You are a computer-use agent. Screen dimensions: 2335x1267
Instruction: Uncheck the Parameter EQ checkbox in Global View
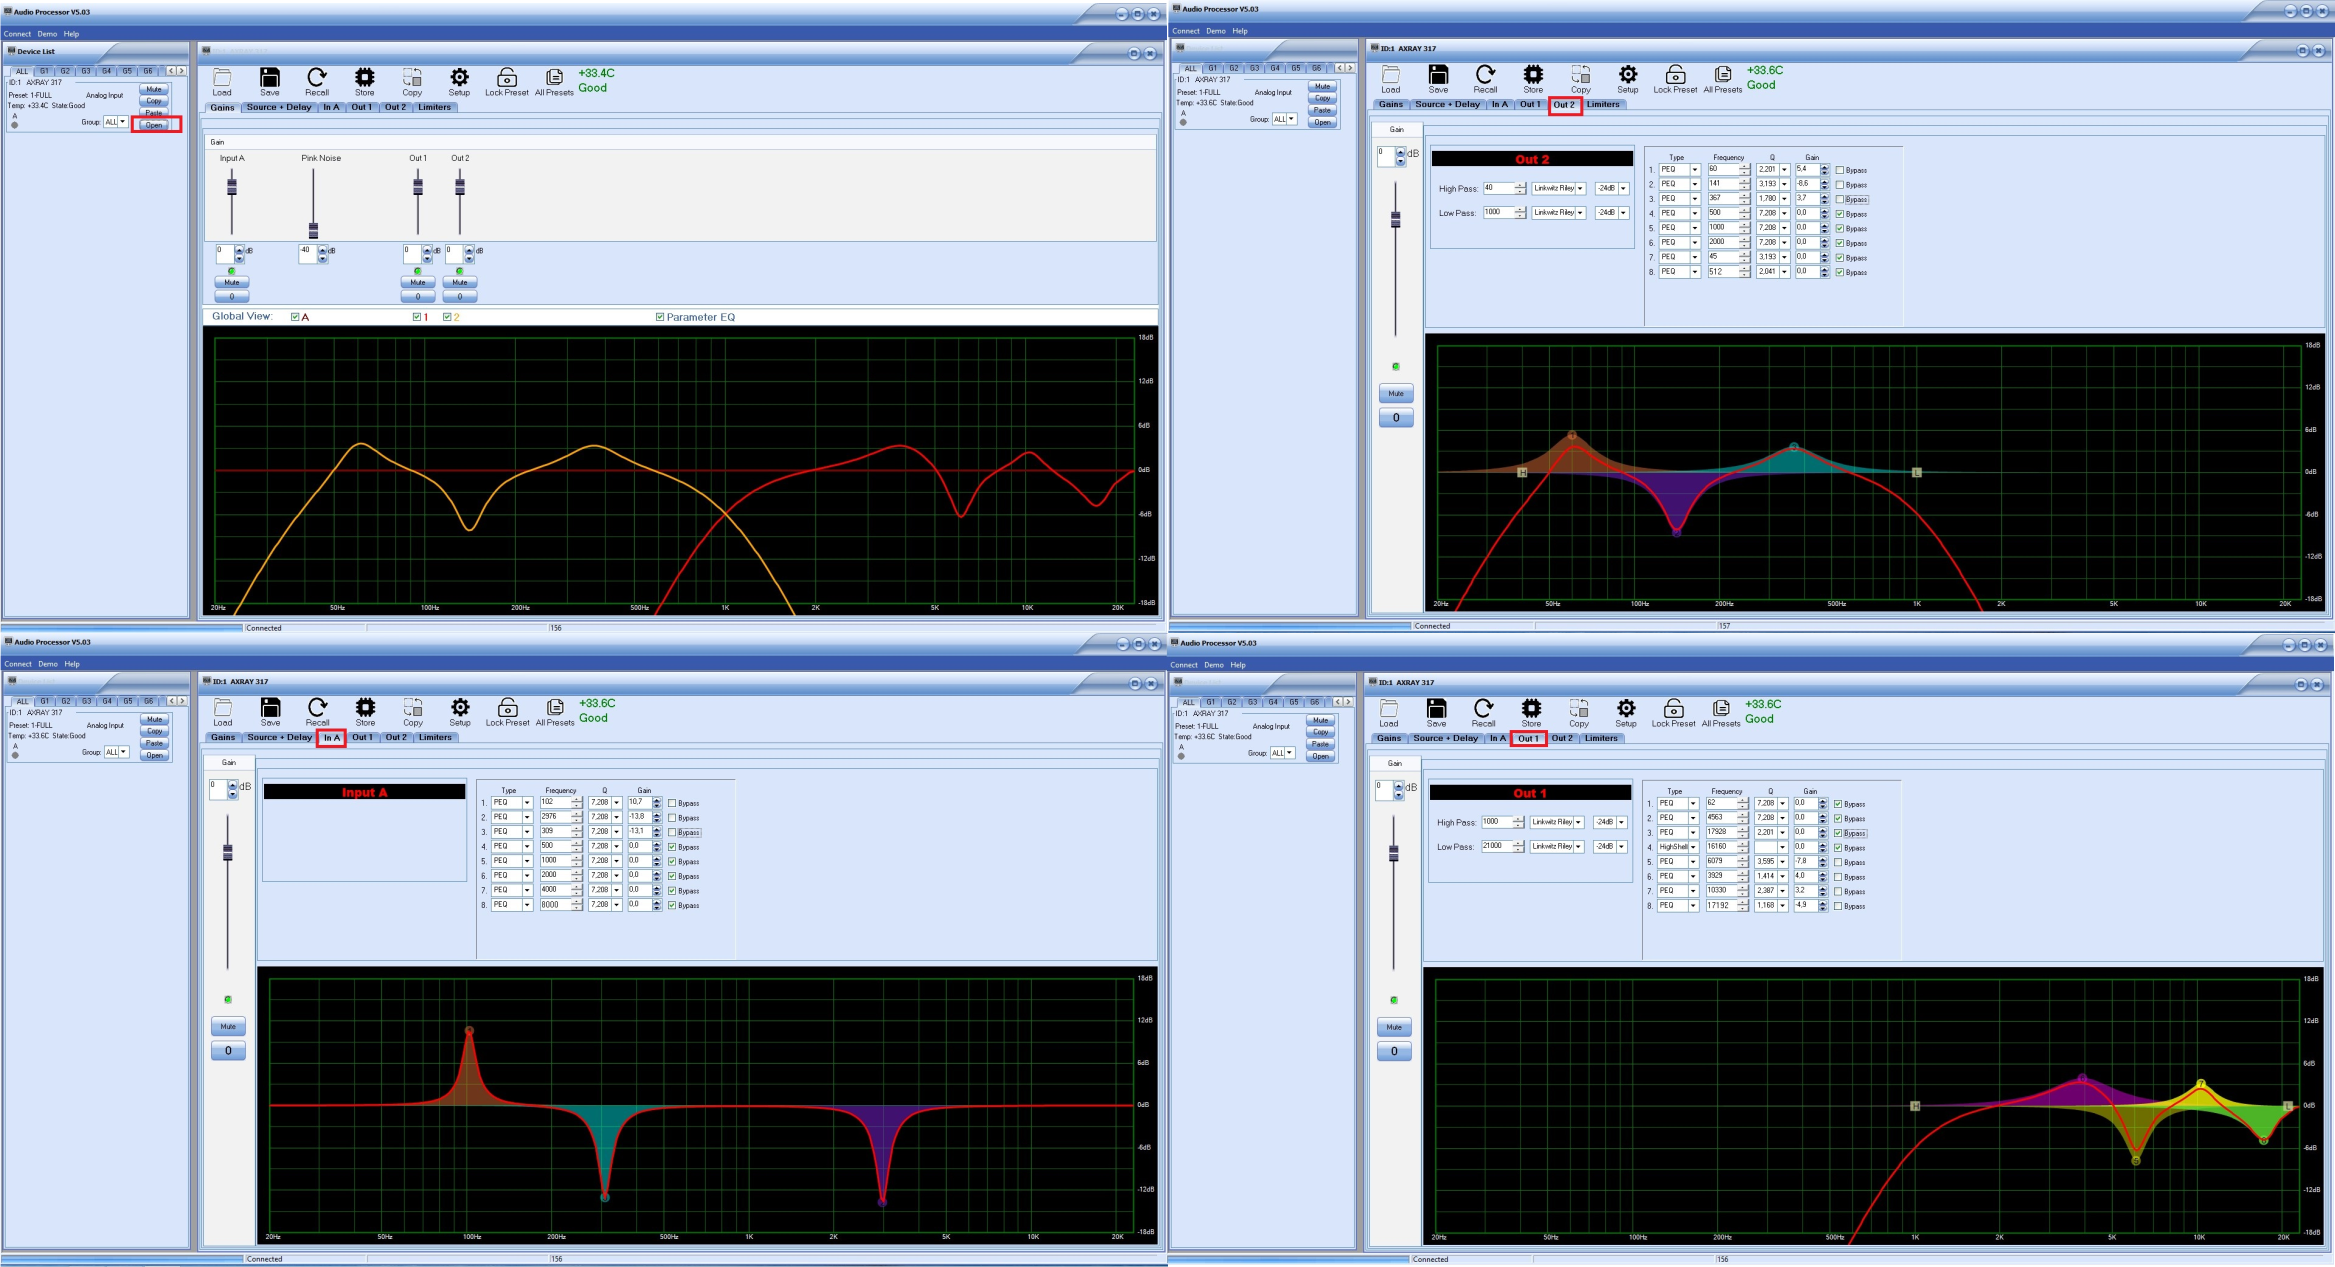pos(660,317)
